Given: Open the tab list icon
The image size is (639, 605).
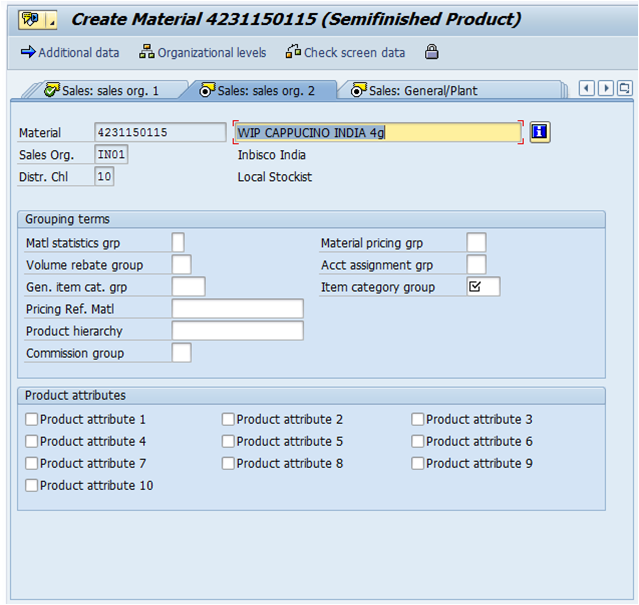Looking at the screenshot, I should 624,89.
